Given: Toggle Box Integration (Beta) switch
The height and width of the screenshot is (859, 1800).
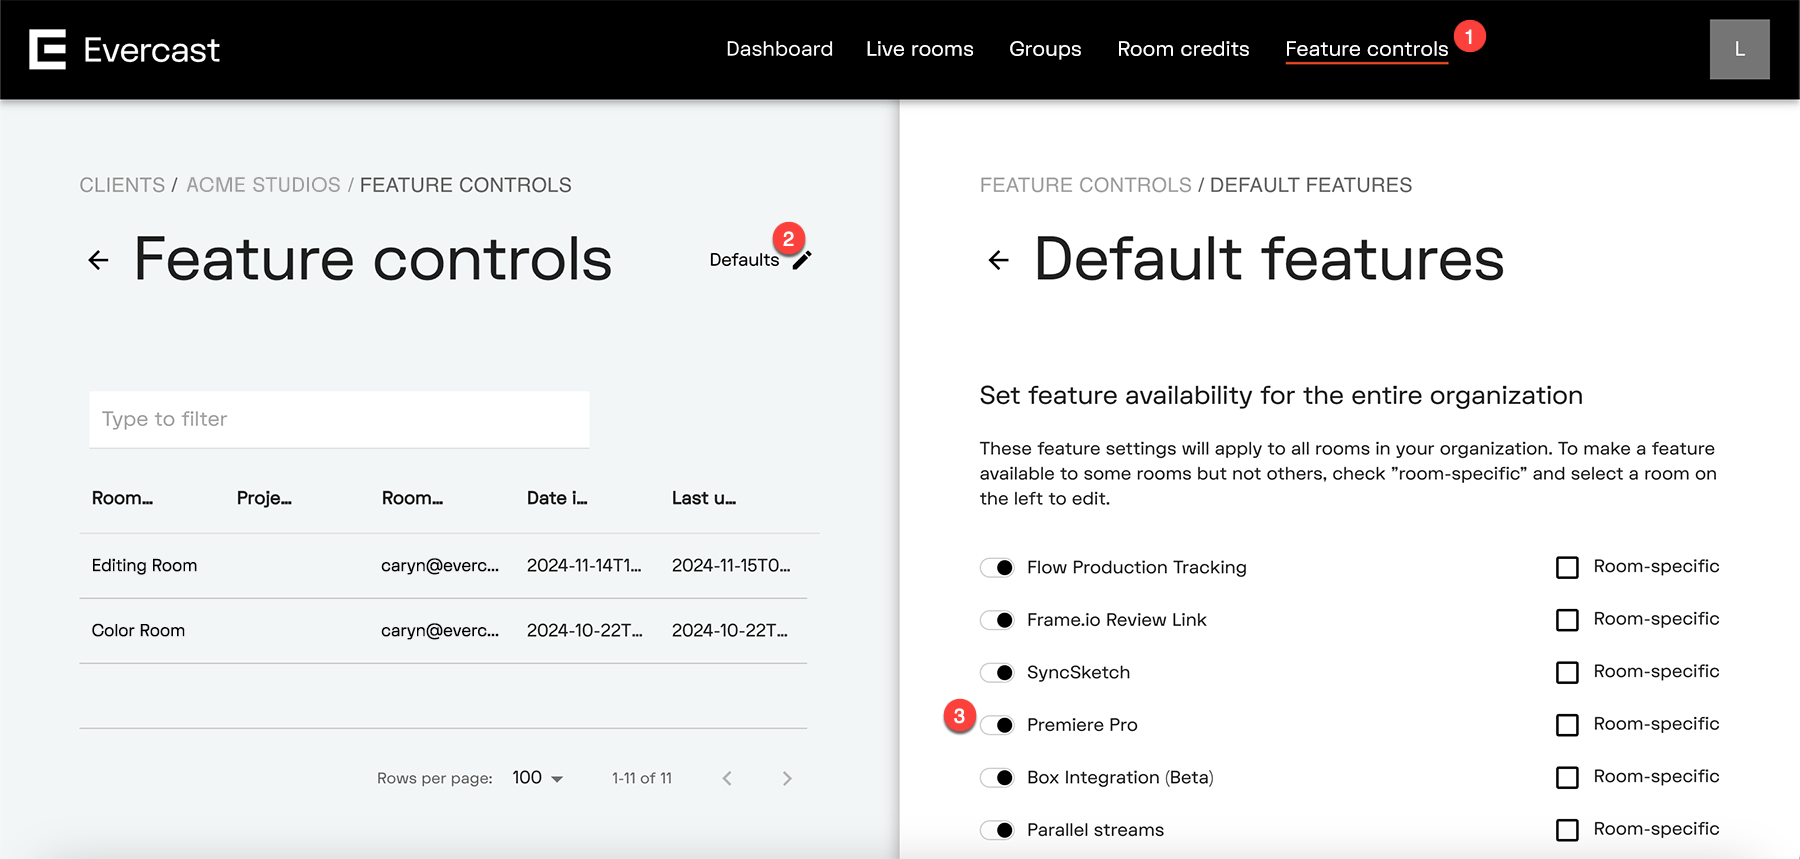Looking at the screenshot, I should click(x=997, y=778).
